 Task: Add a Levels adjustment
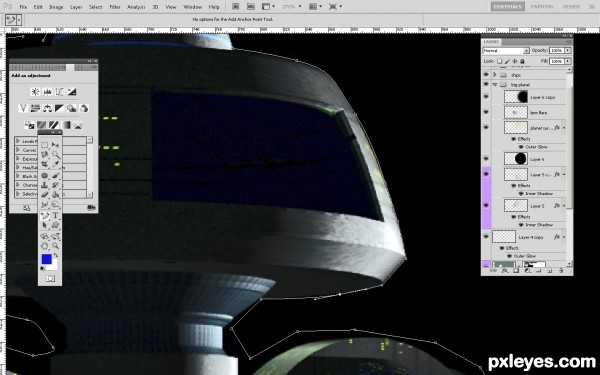click(x=47, y=92)
